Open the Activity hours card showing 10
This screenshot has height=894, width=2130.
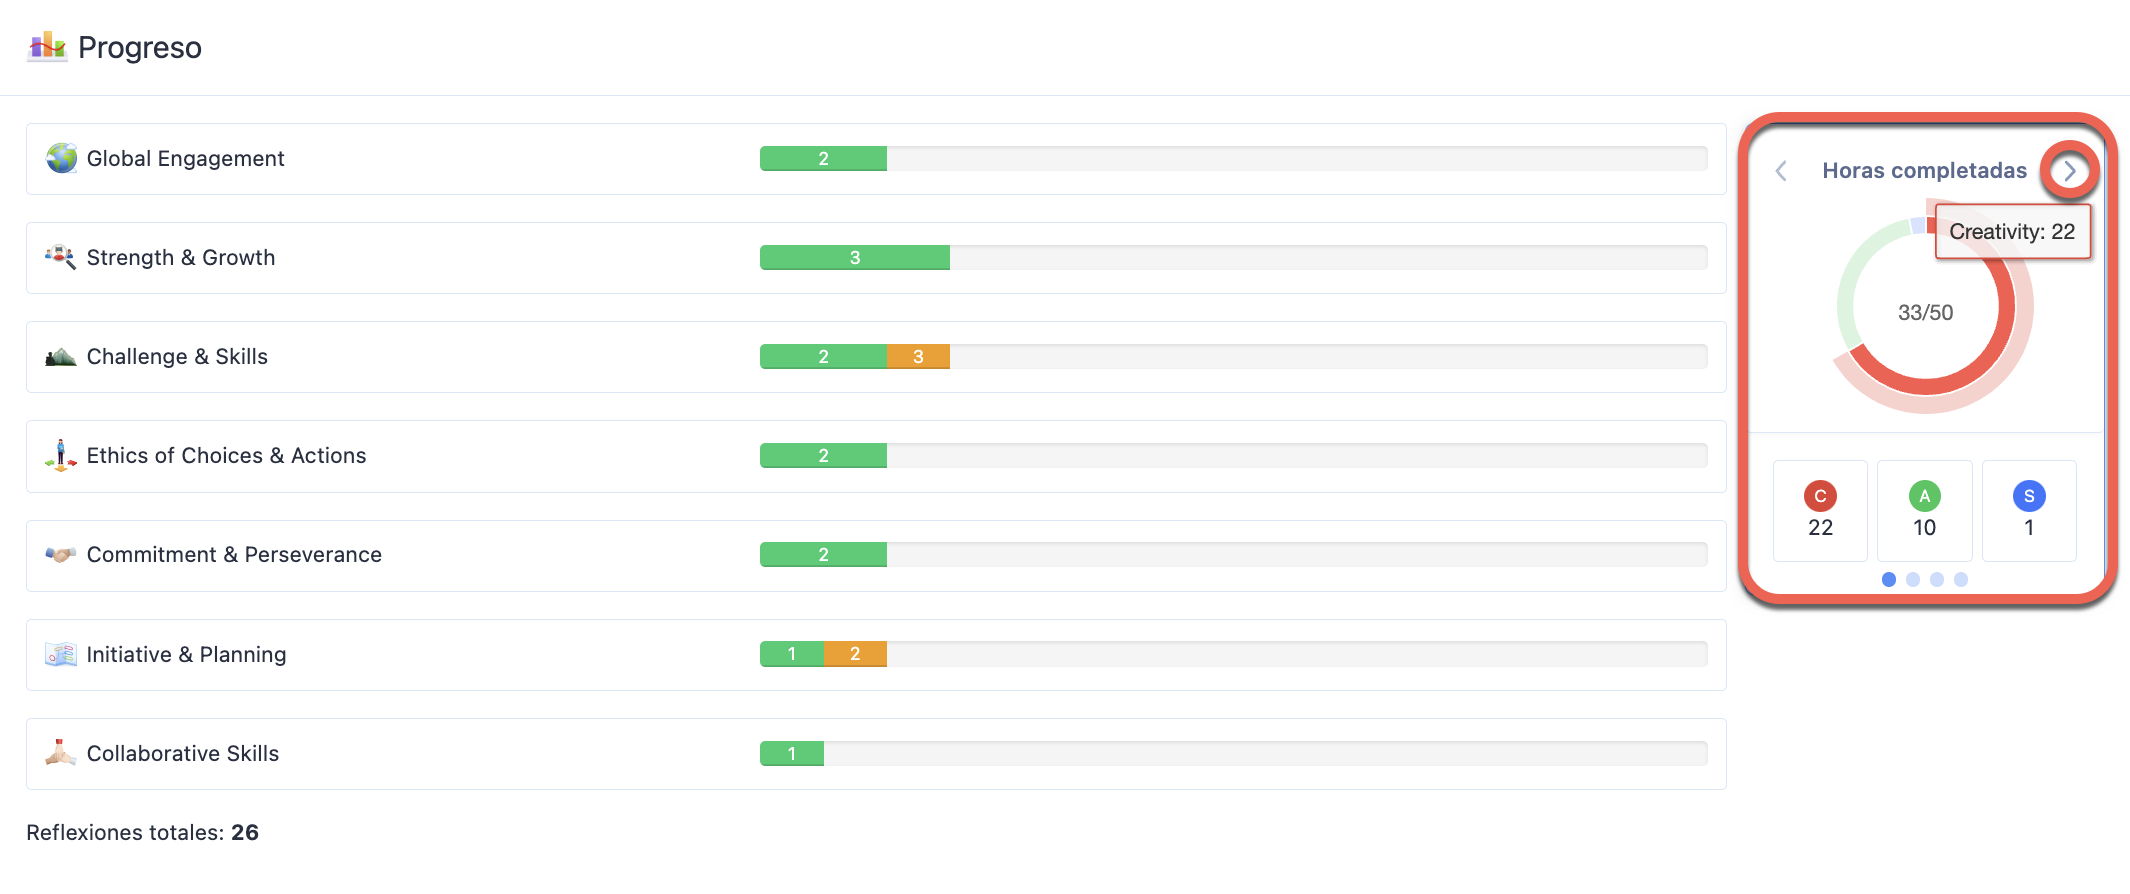pyautogui.click(x=1924, y=511)
